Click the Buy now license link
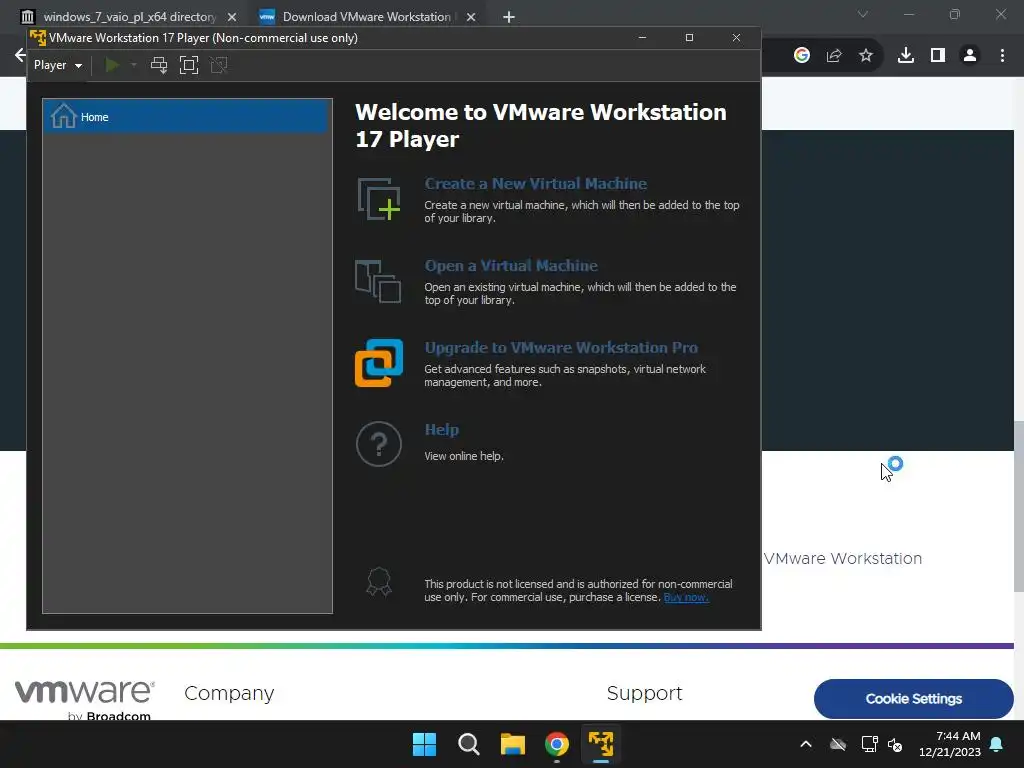This screenshot has height=768, width=1024. (x=686, y=598)
